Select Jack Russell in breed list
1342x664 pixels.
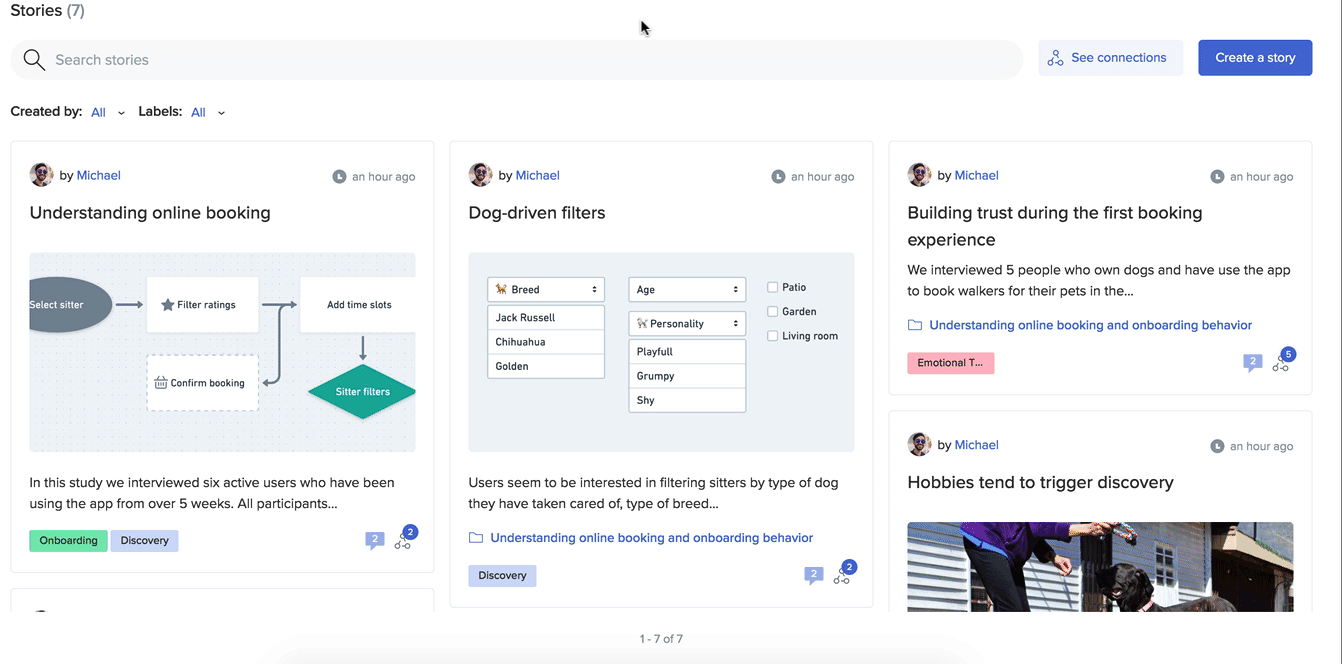[546, 318]
